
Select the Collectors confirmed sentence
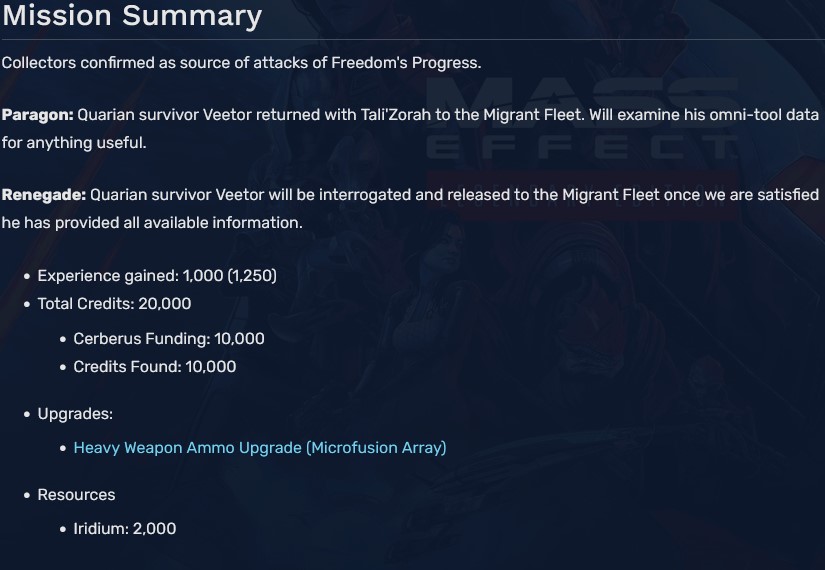click(241, 62)
